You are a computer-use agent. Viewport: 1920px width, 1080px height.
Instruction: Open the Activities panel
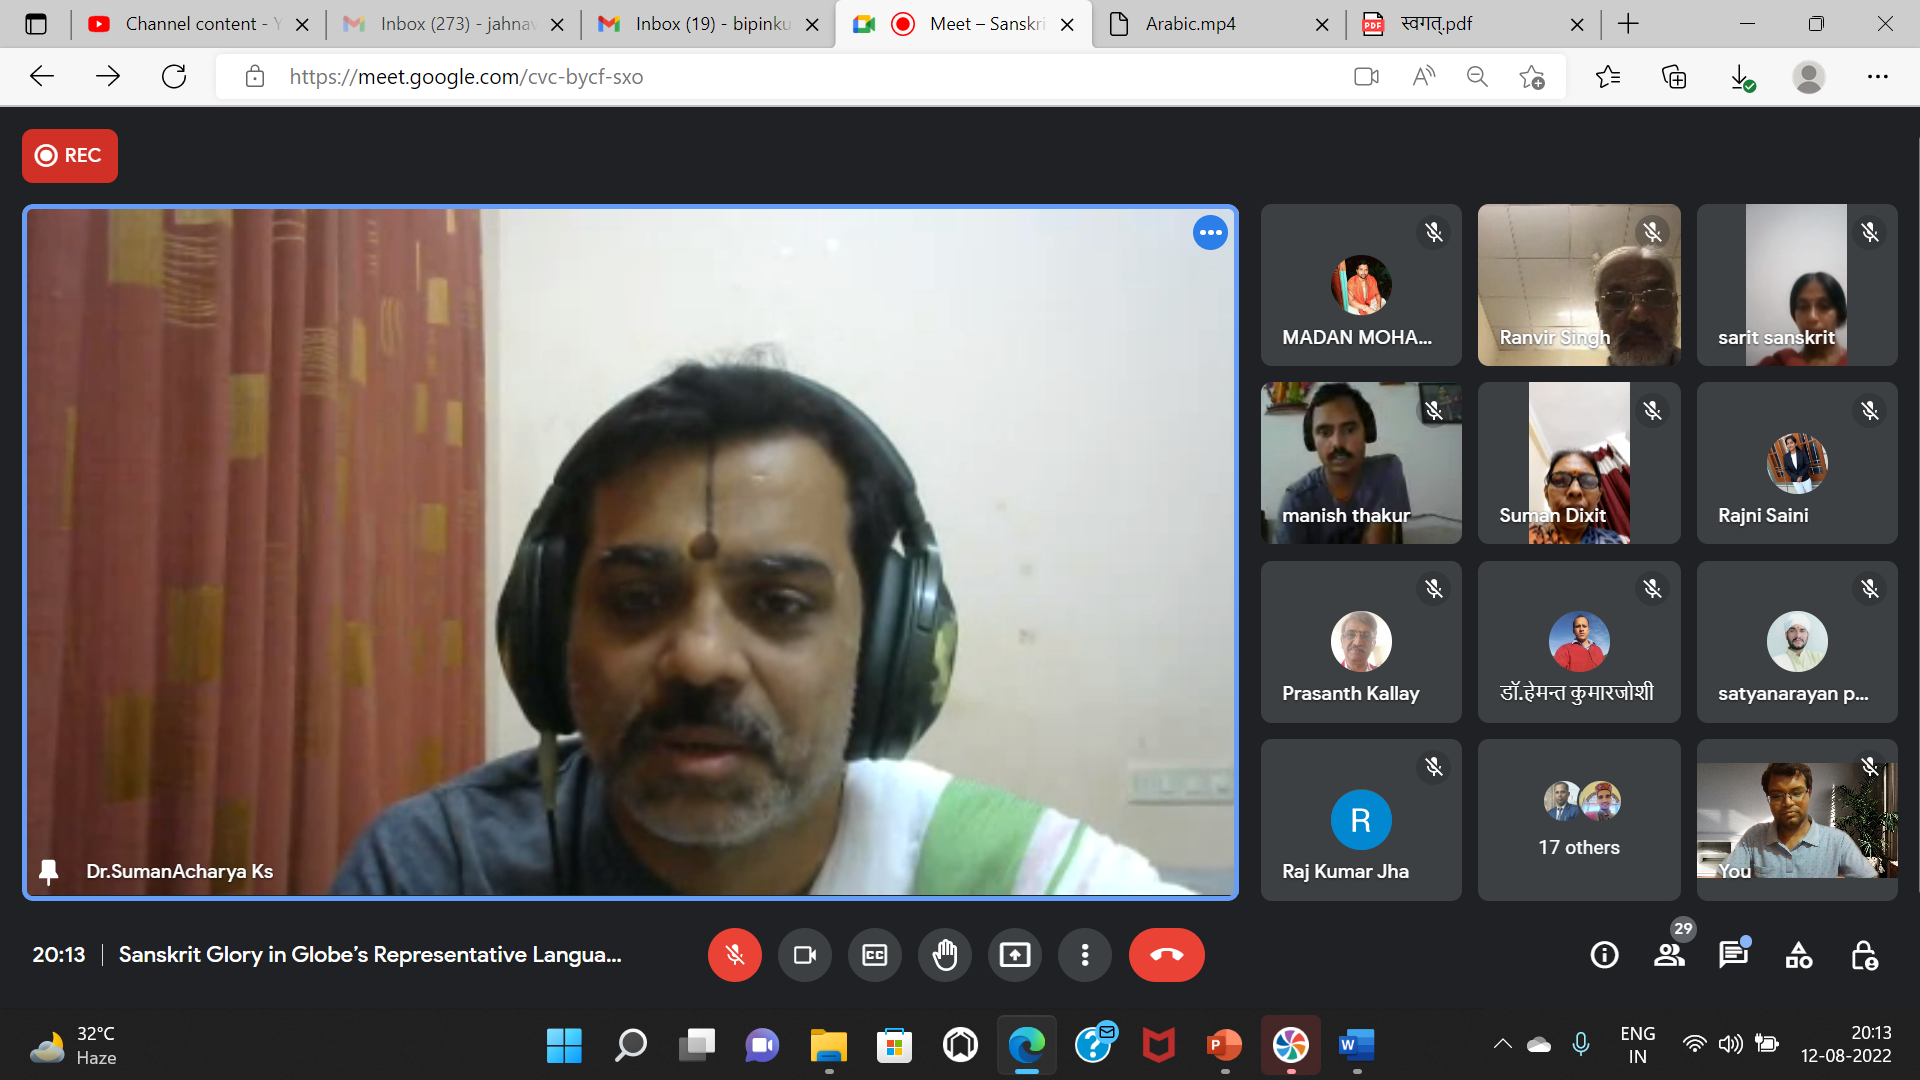[x=1798, y=955]
